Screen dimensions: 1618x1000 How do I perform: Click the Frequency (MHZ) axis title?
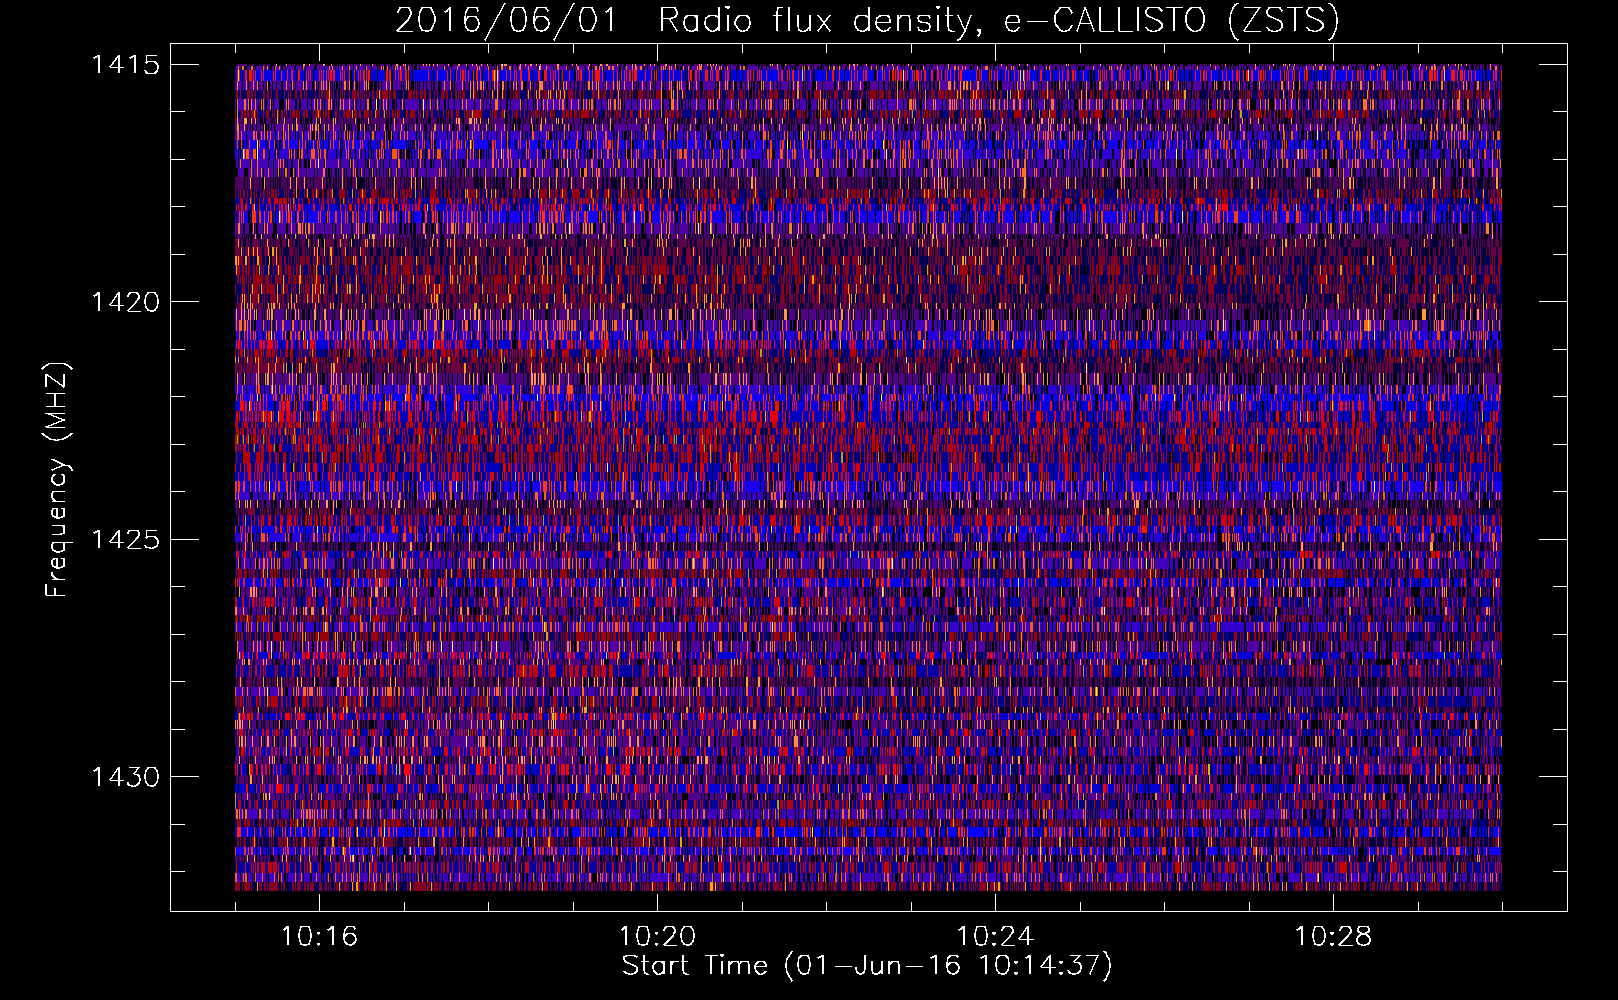pos(58,480)
